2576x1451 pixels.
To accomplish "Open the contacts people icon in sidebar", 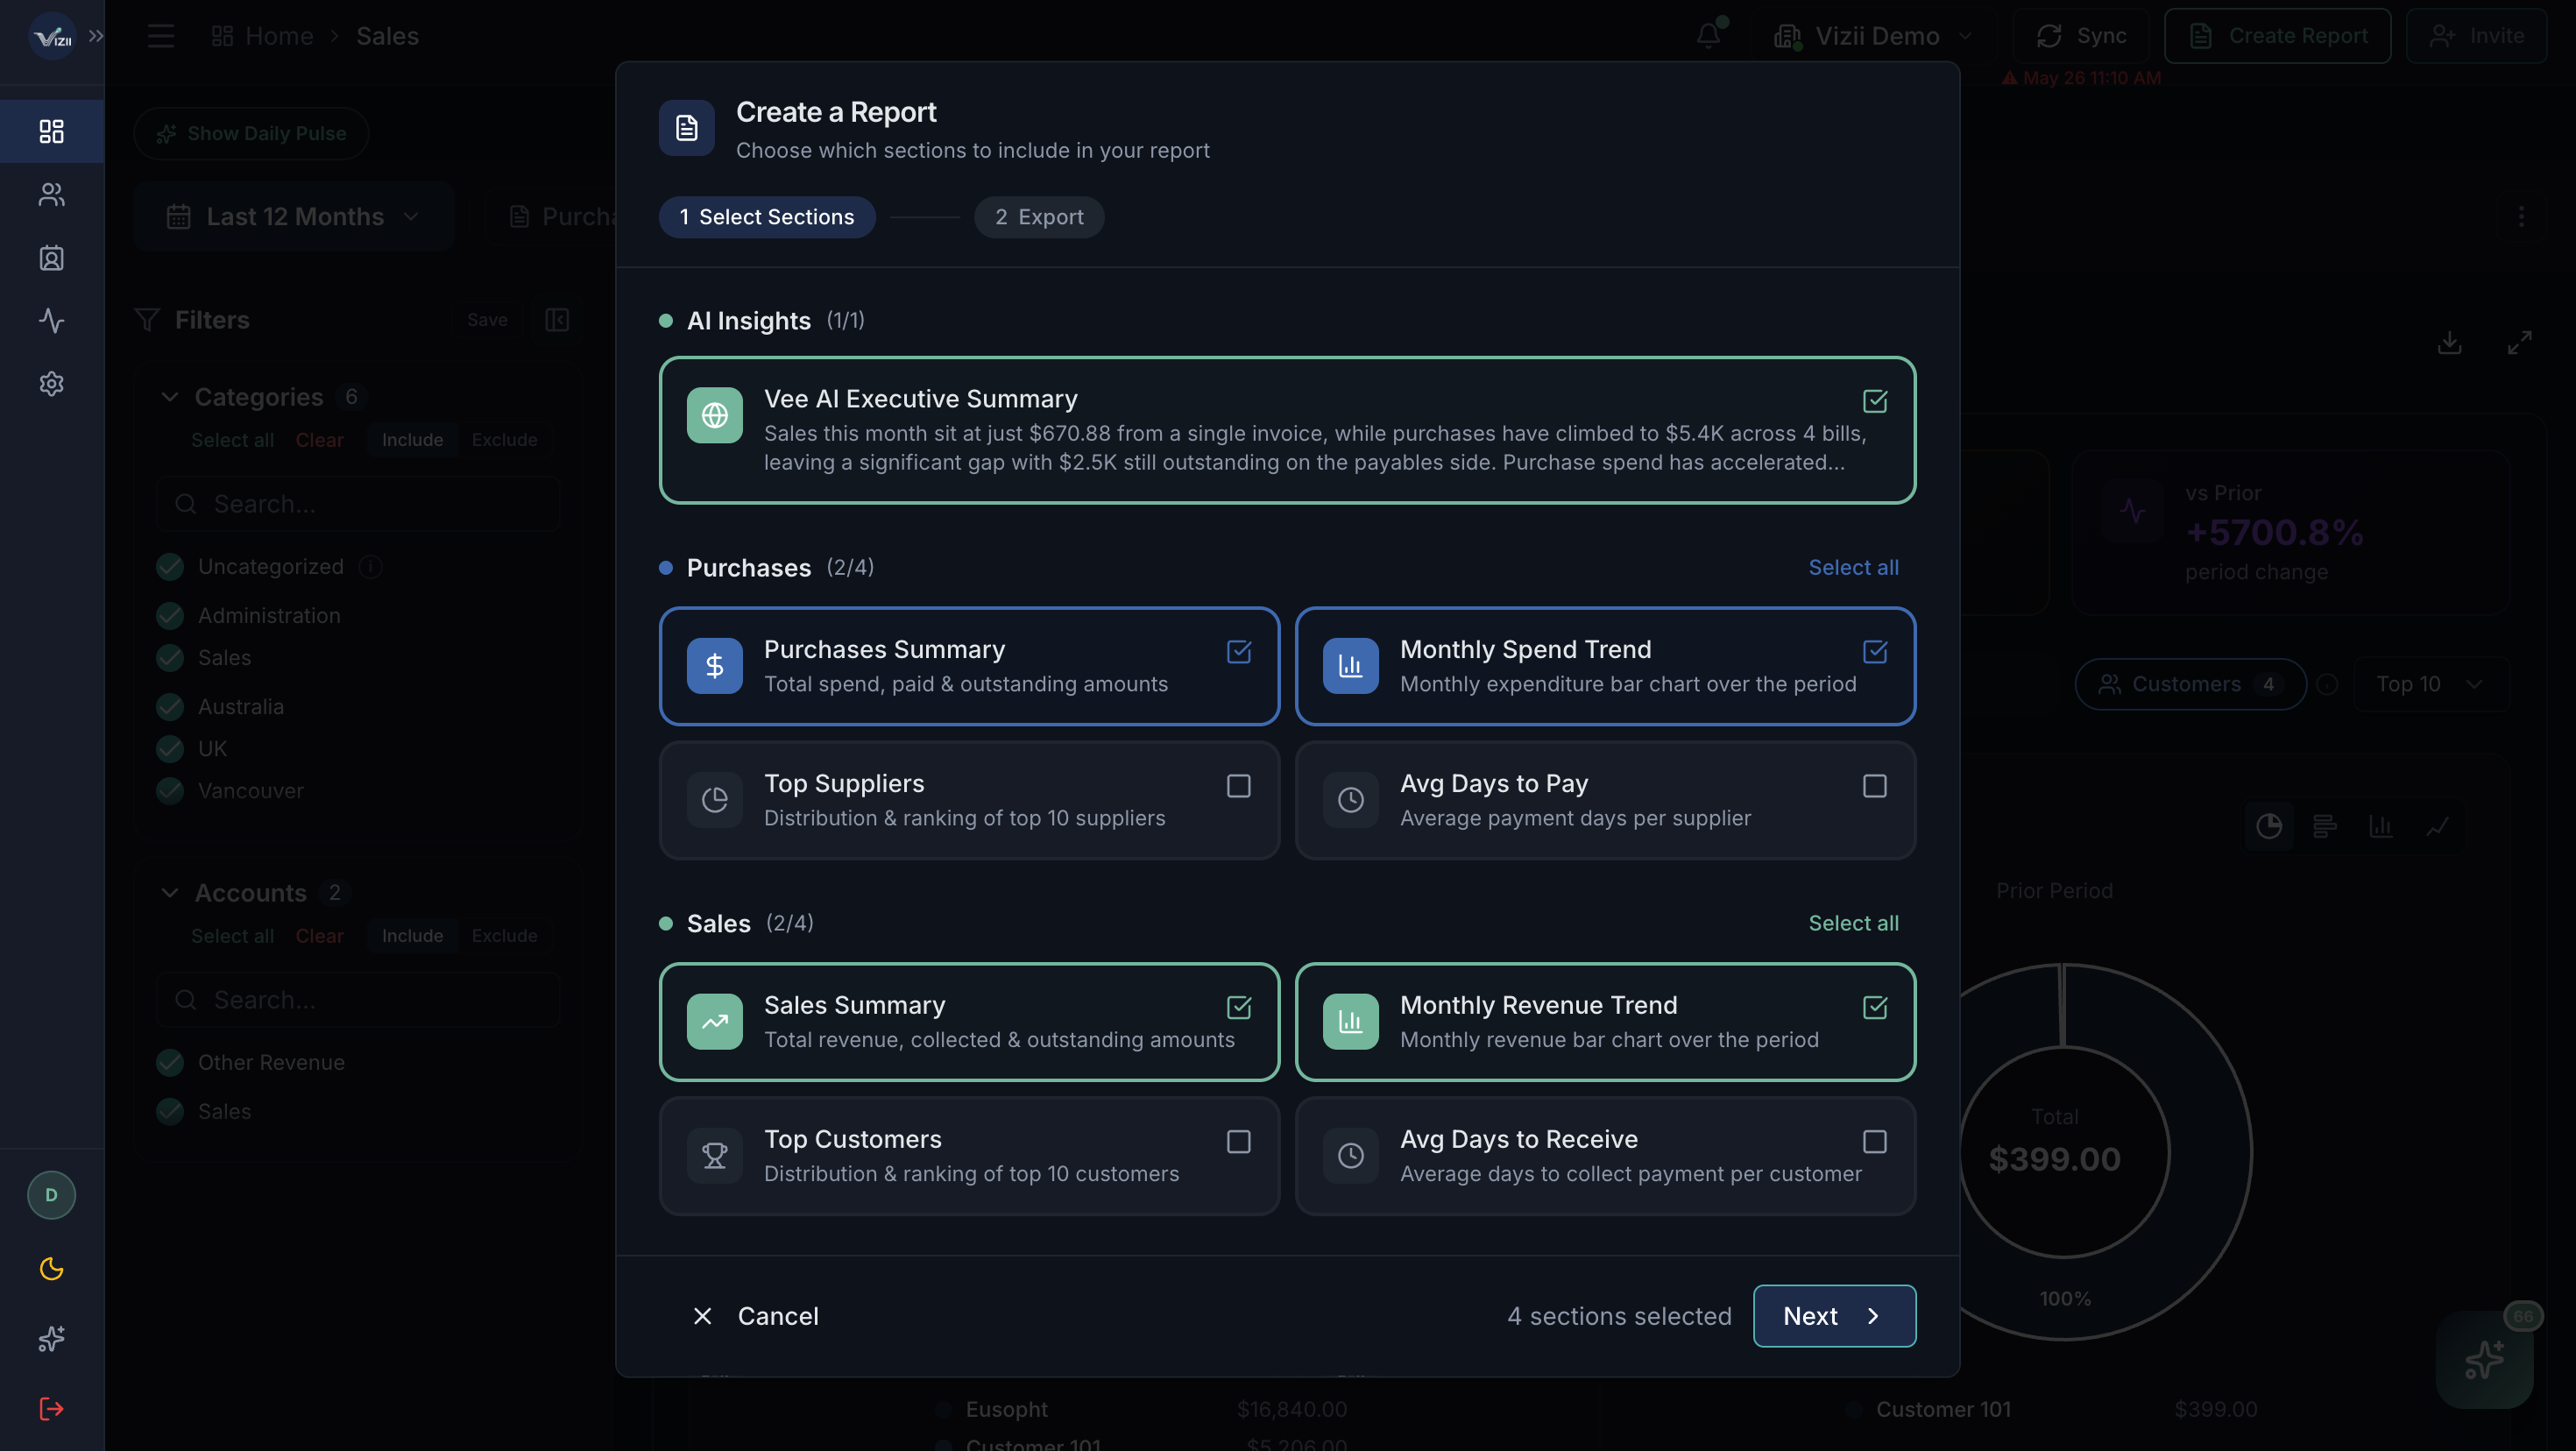I will point(51,194).
